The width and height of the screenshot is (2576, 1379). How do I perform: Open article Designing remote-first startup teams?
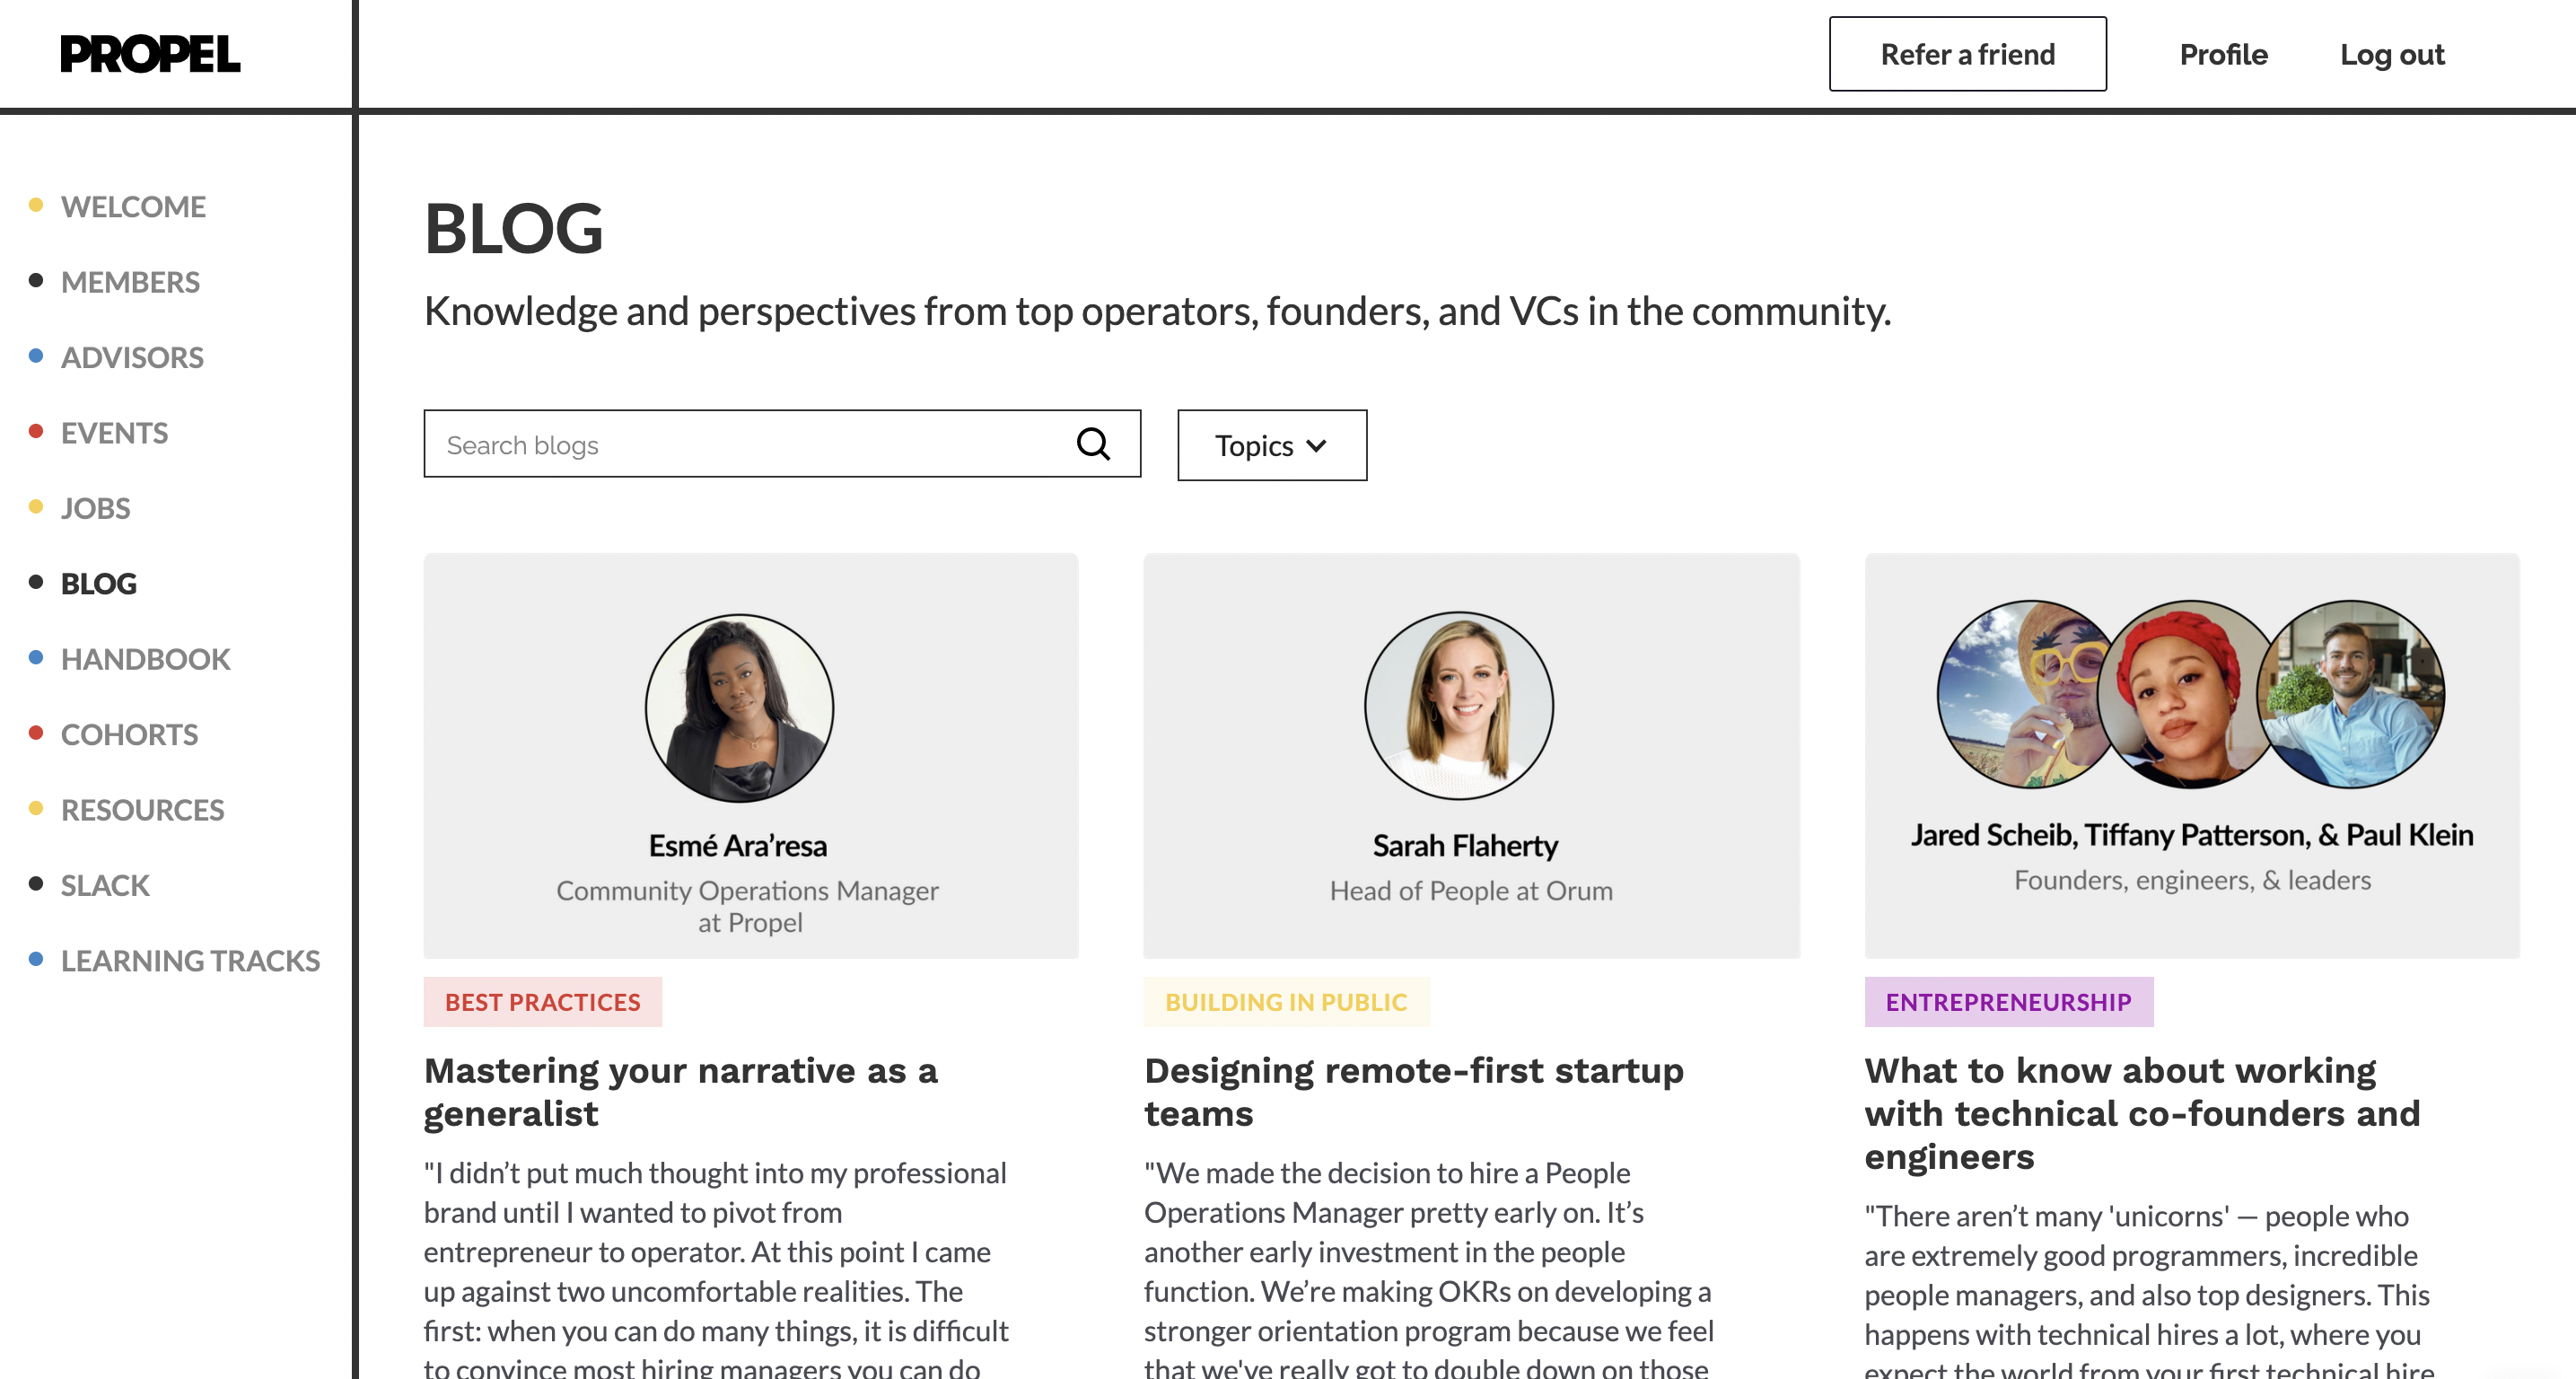(1414, 1092)
